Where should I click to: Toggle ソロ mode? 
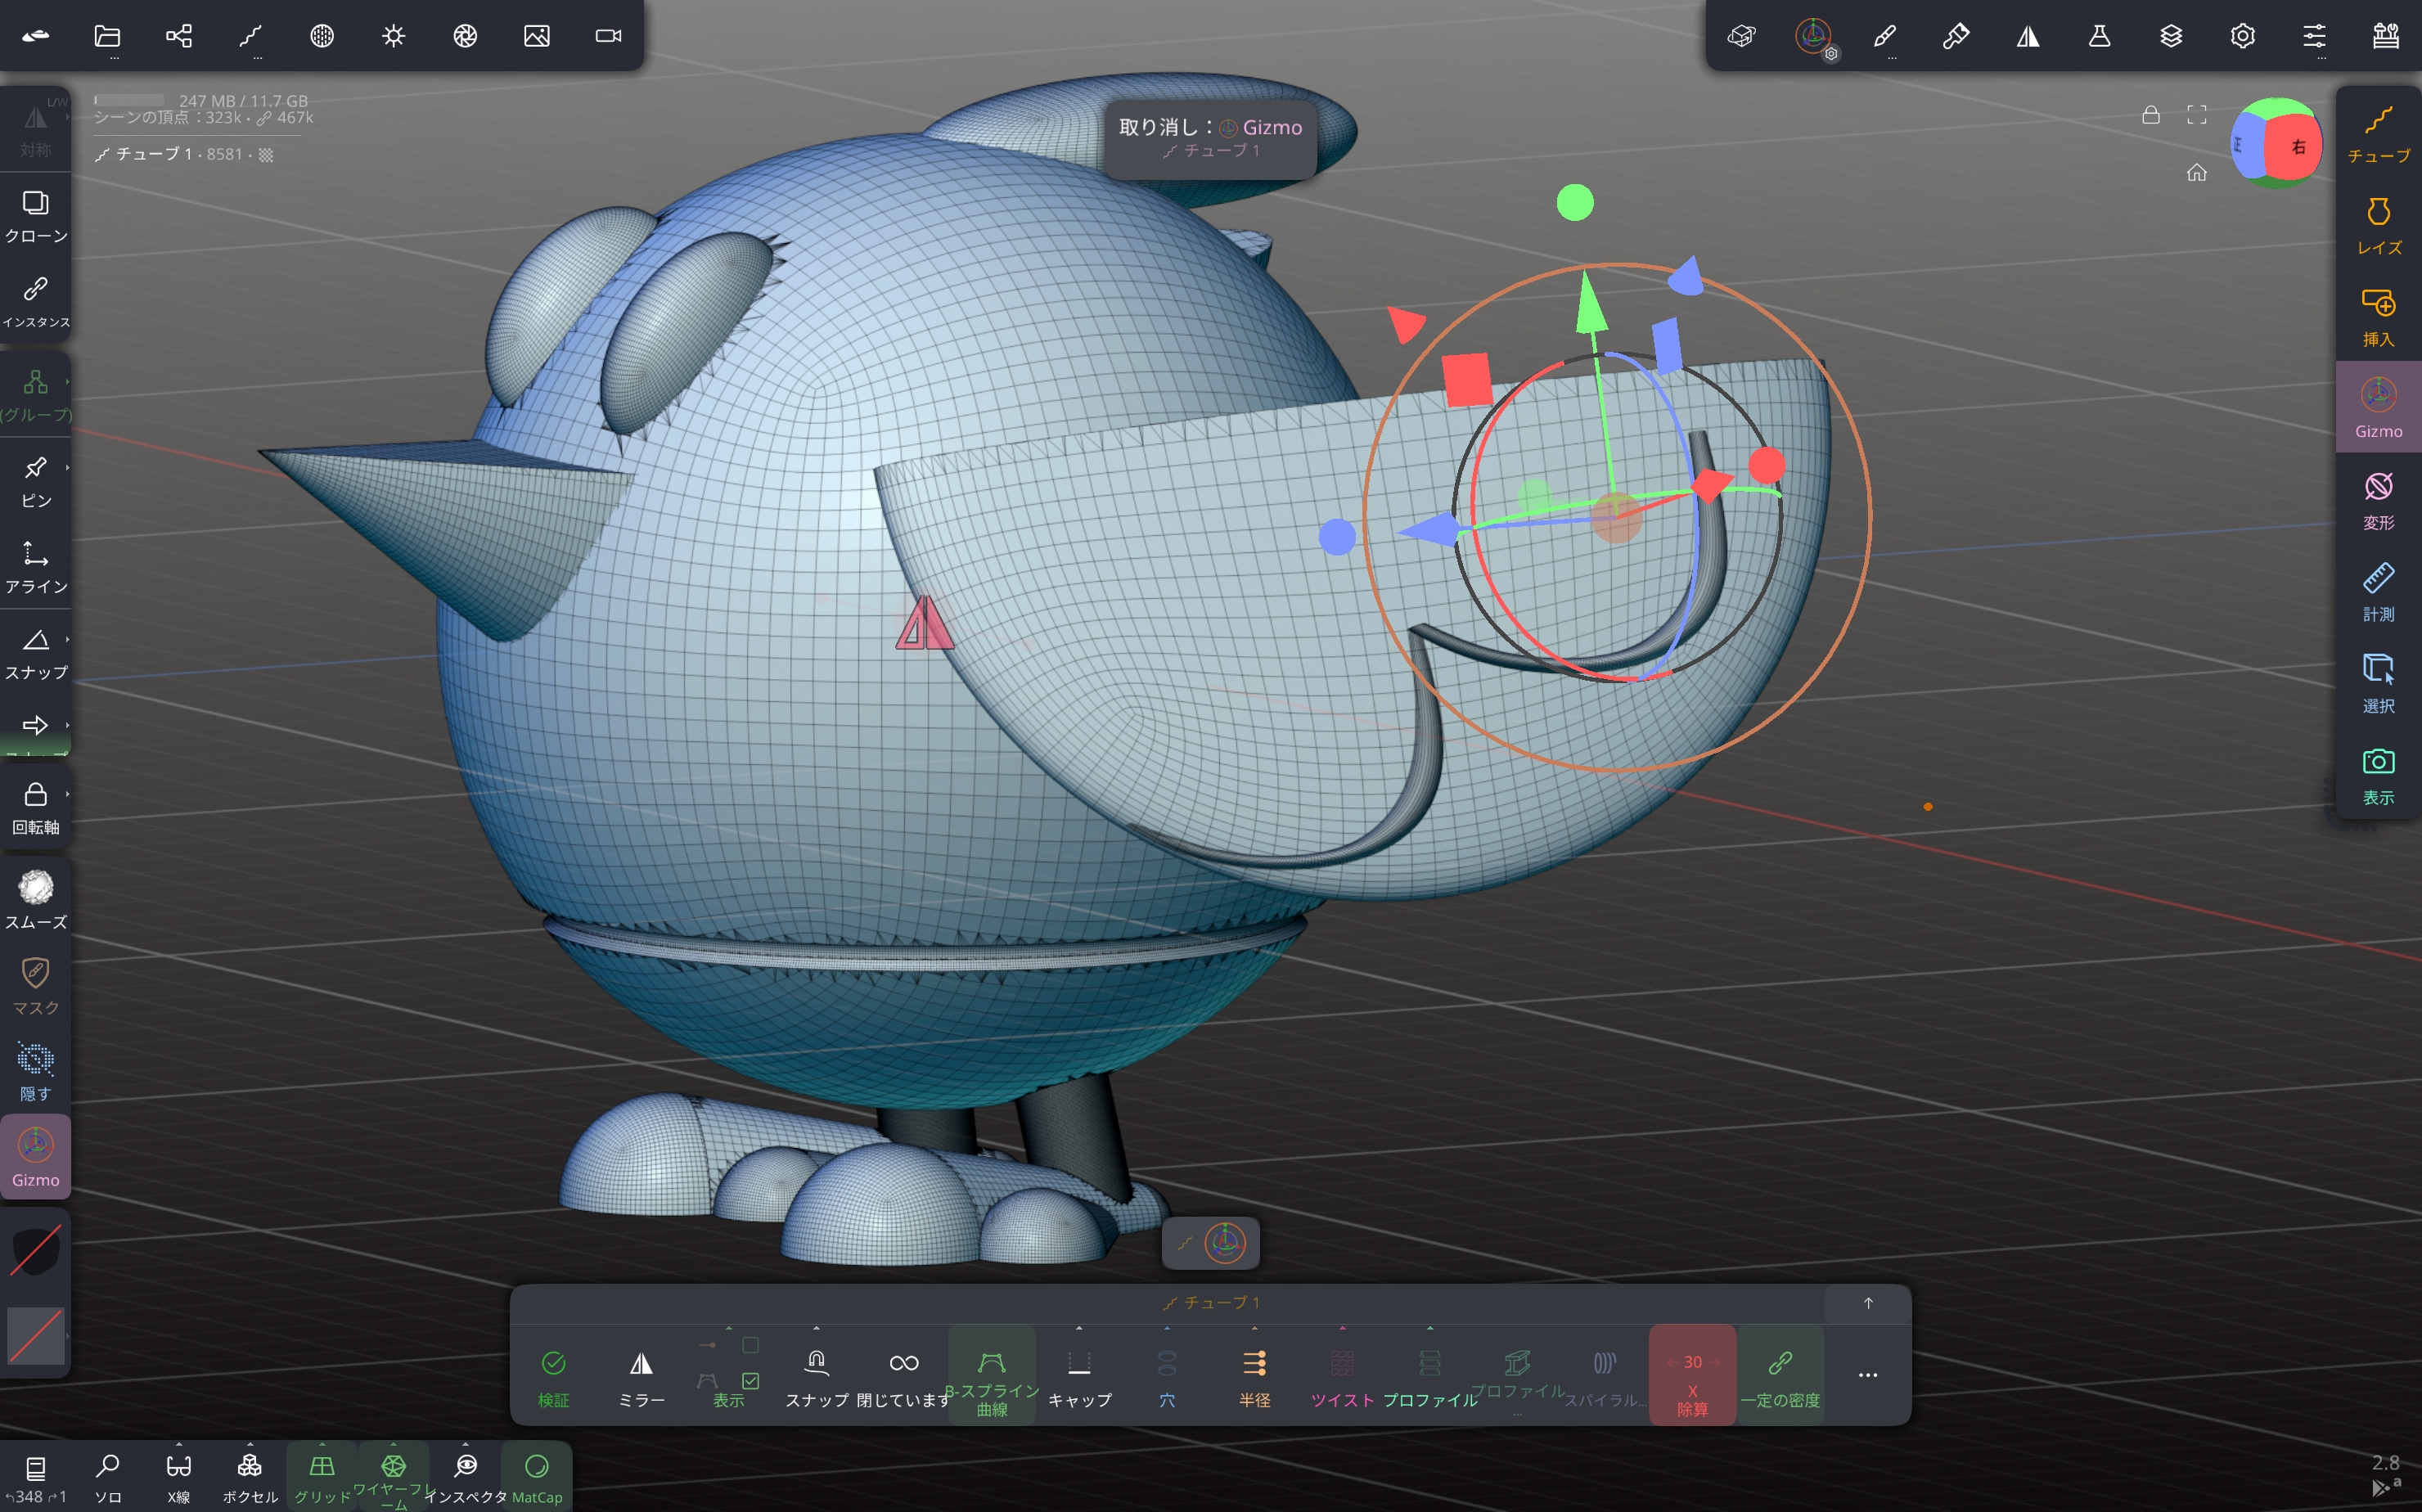pos(107,1476)
